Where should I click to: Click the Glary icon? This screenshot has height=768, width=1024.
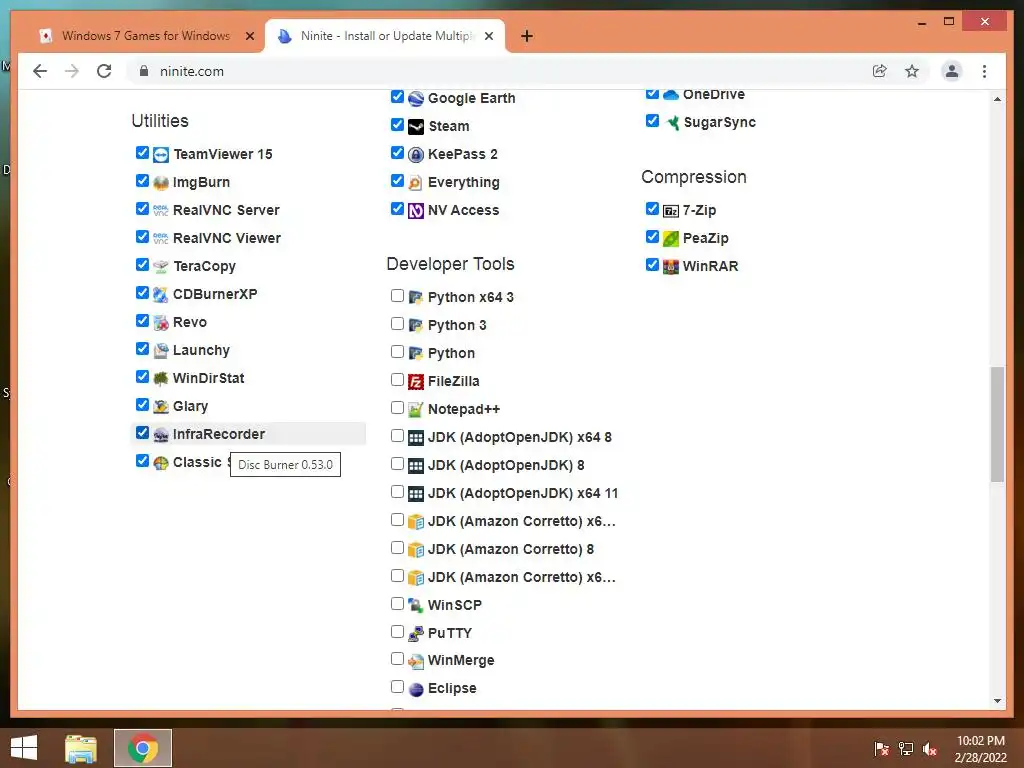click(x=161, y=407)
